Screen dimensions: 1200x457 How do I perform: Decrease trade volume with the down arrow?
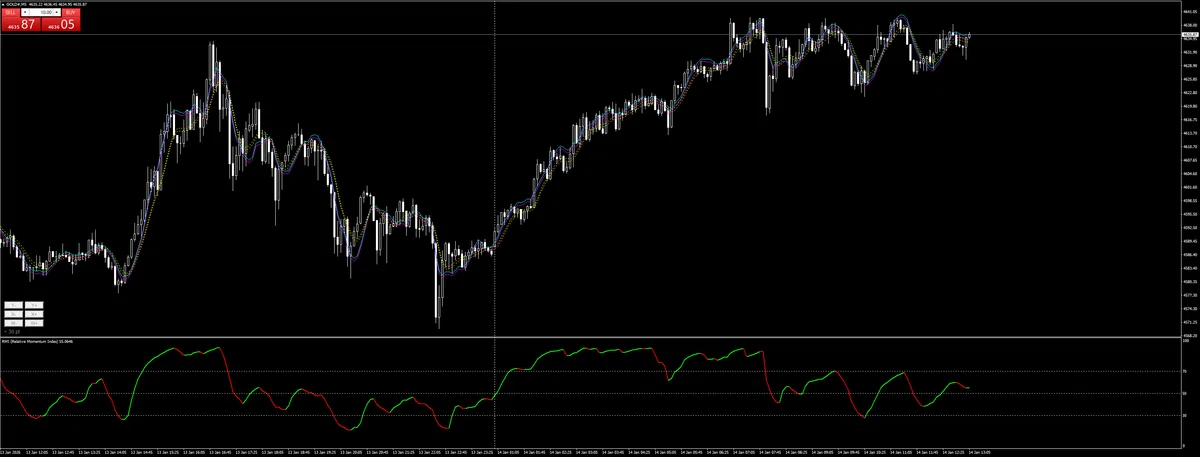(25, 12)
